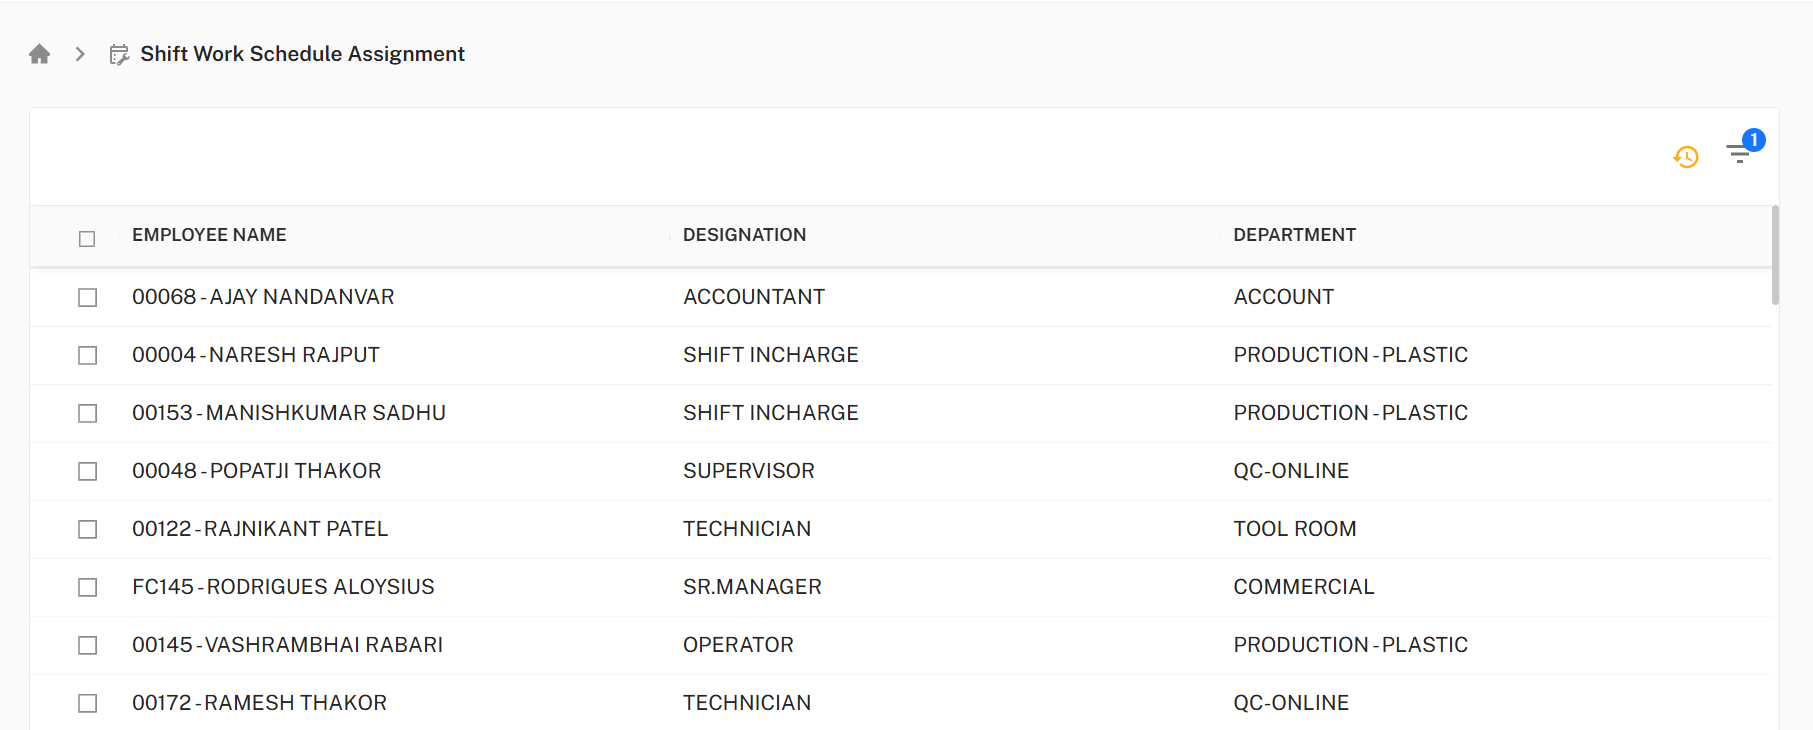Select the Popatji Thakor checkbox
The image size is (1813, 730).
88,472
